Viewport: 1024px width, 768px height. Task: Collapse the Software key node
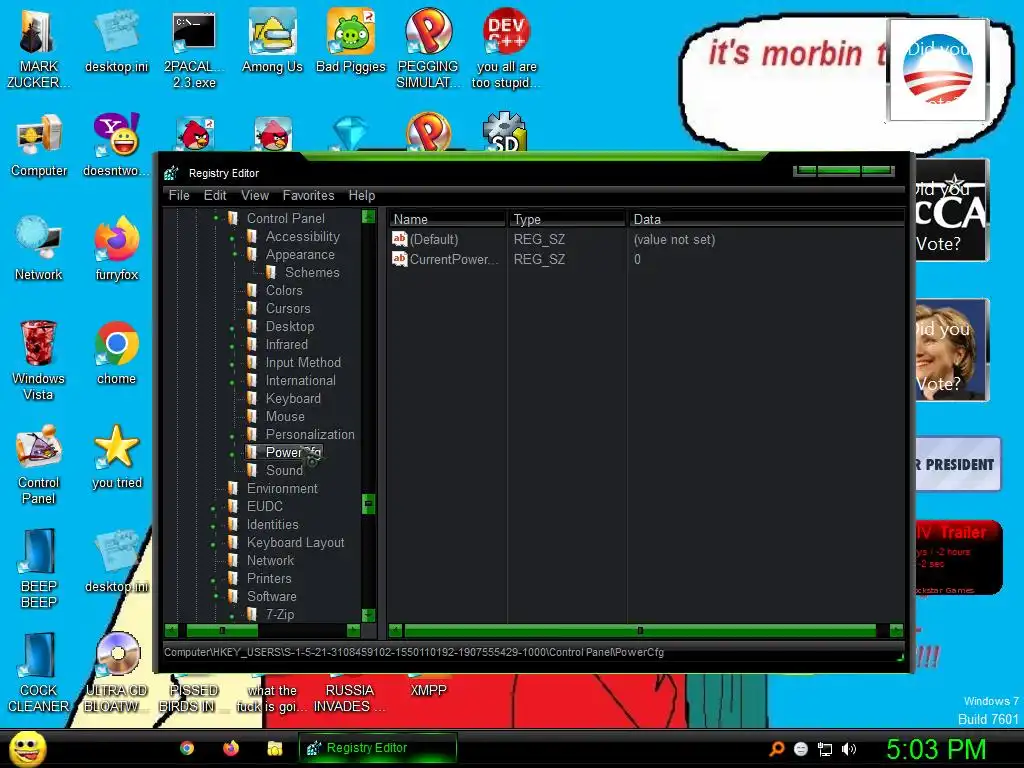click(x=214, y=597)
